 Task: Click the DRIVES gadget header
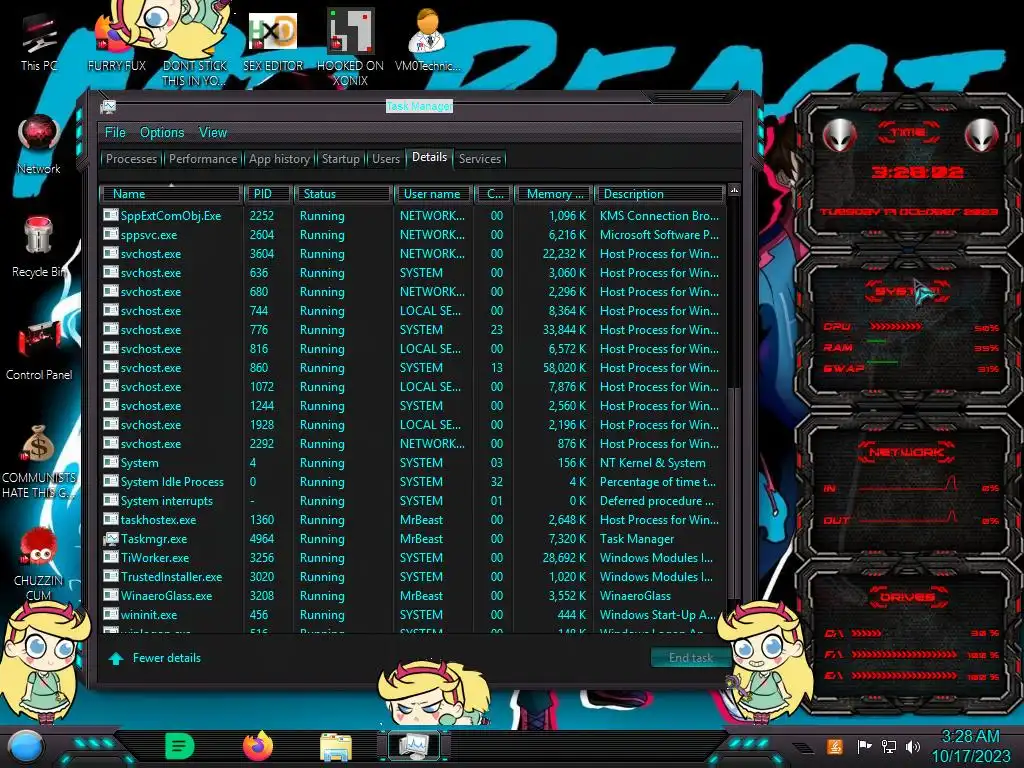(906, 596)
